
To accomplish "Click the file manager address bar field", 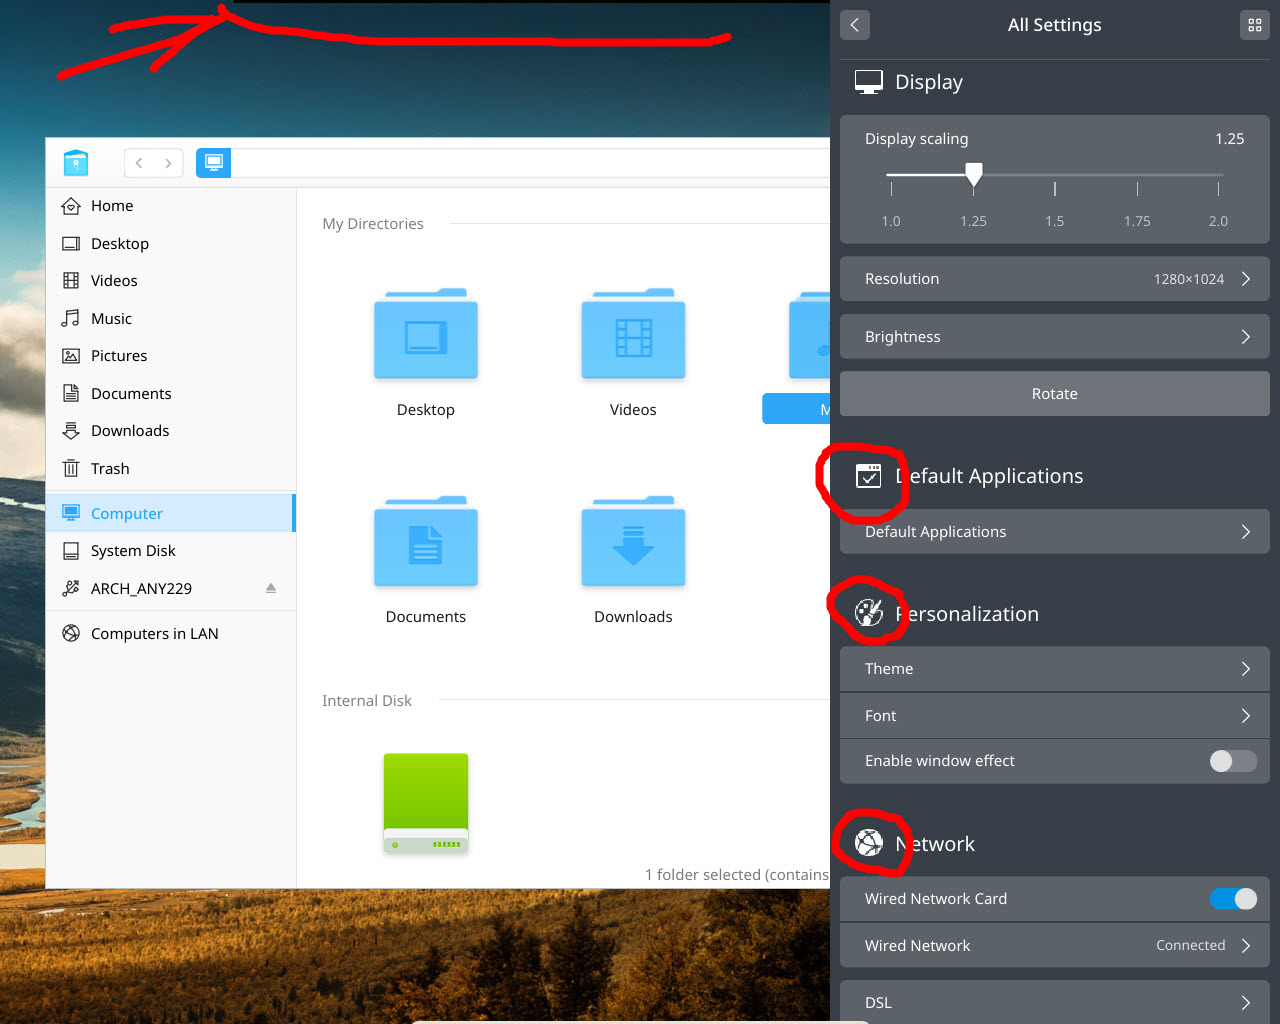I will point(531,163).
